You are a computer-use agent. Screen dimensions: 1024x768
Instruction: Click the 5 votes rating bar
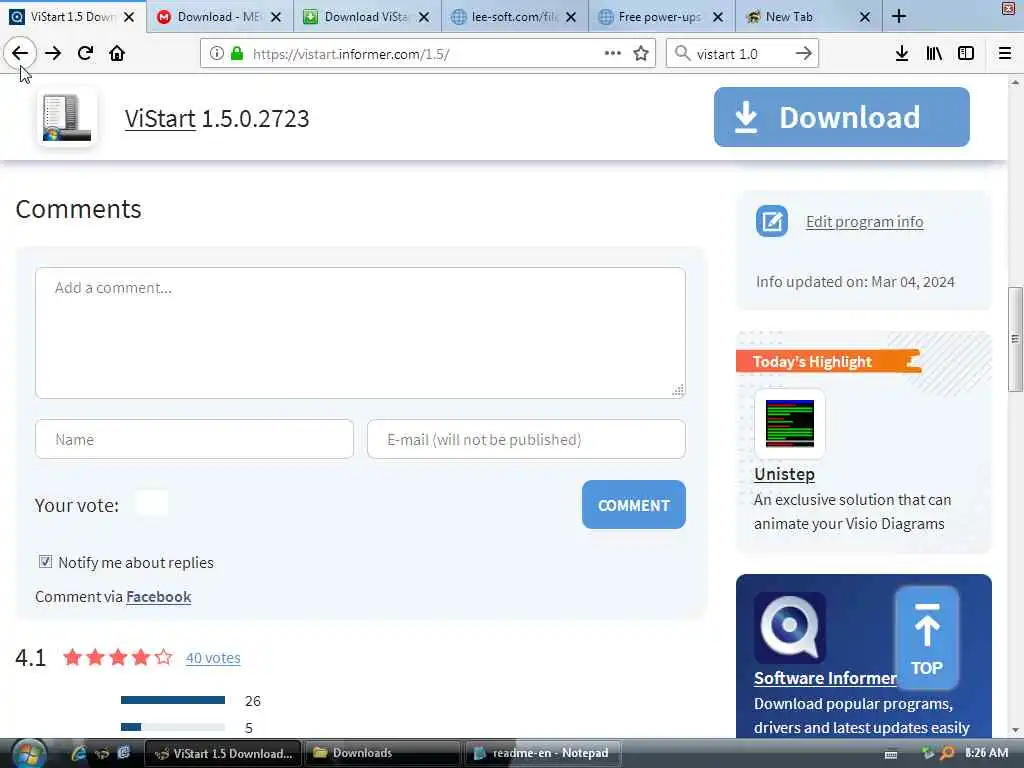(x=173, y=727)
